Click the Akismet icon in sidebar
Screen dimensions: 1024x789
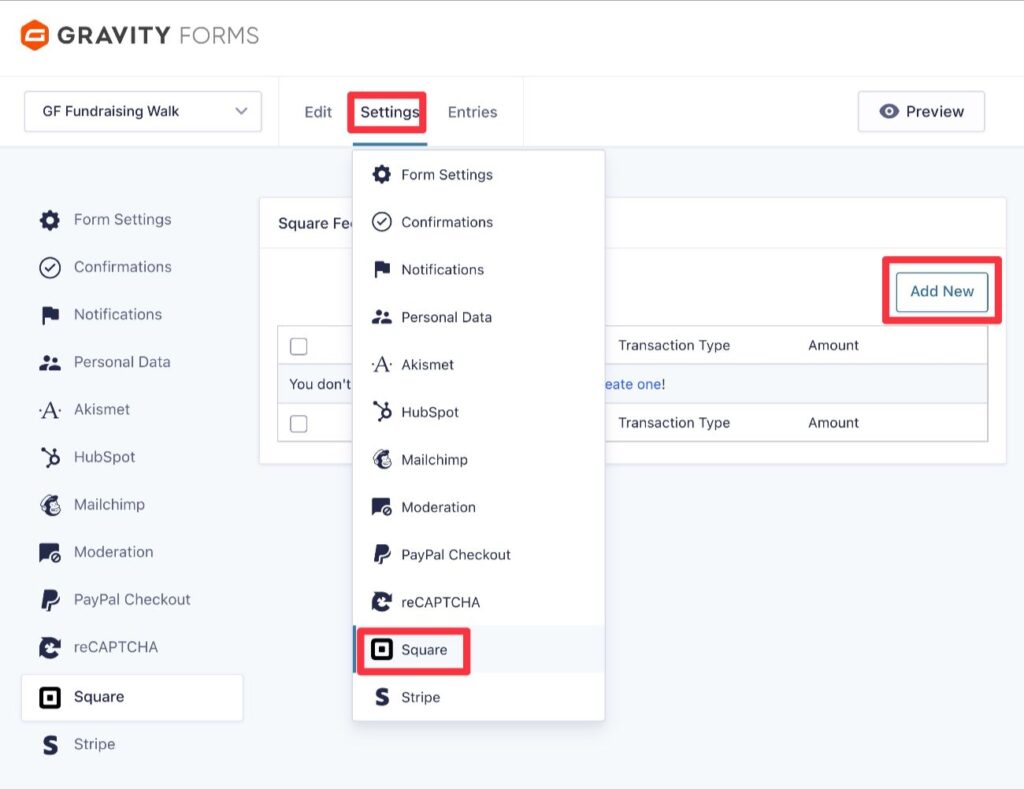point(50,410)
